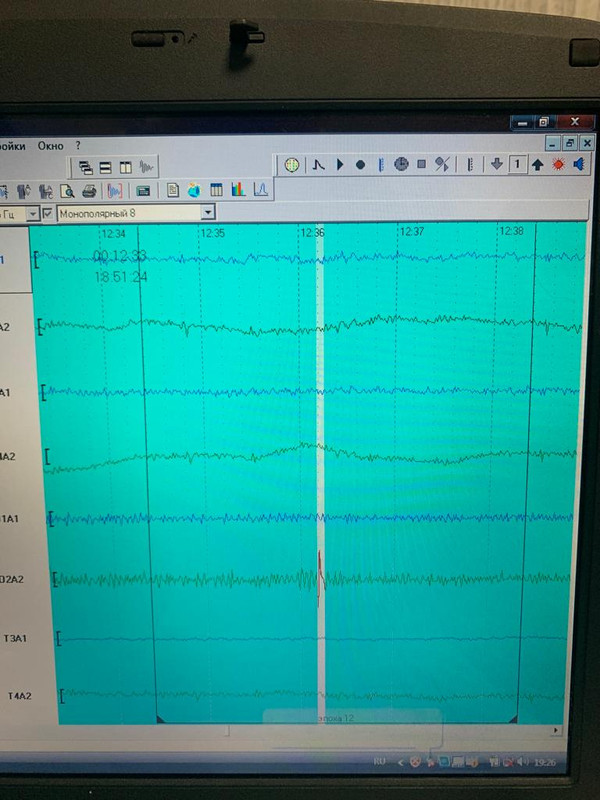Click the calibration pulse signal icon
Viewport: 600px width, 800px height.
coord(319,165)
